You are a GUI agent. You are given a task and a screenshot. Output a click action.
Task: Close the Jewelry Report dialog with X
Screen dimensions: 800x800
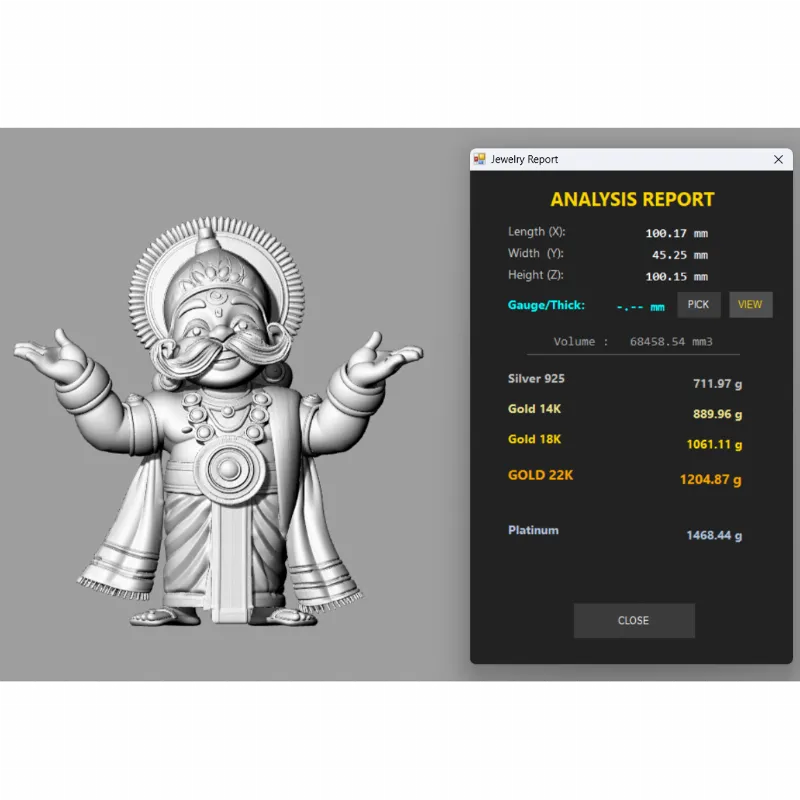[x=778, y=159]
